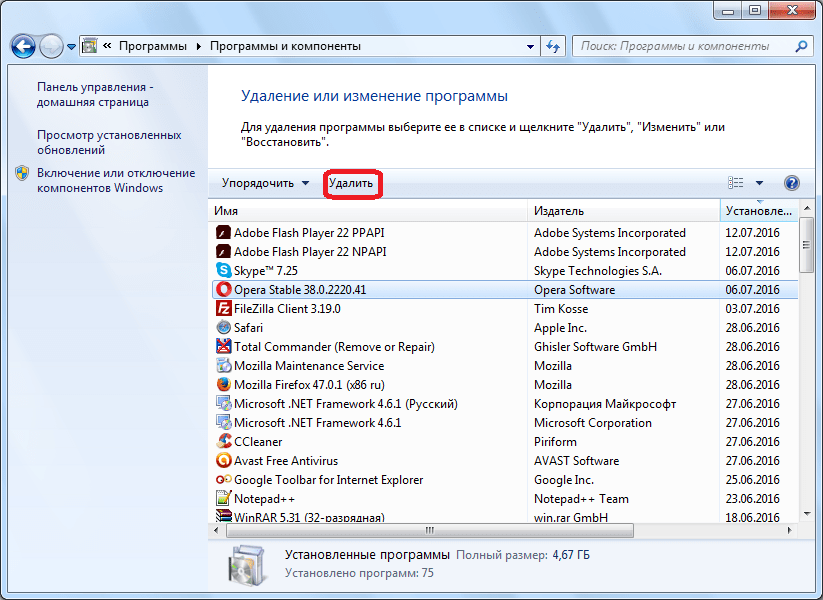Screen dimensions: 823x600
Task: Click the forward navigation arrow
Action: (51, 46)
